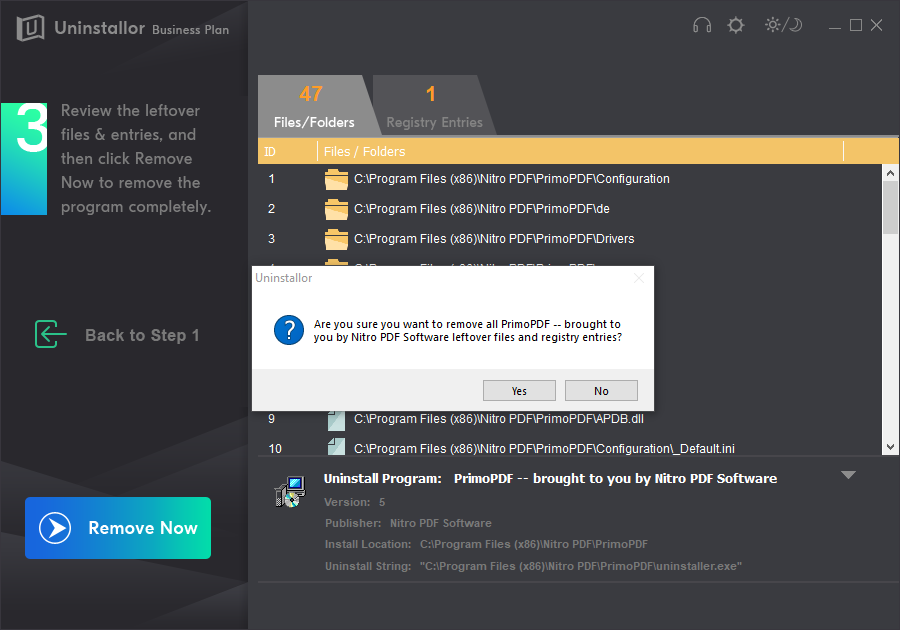This screenshot has width=900, height=630.
Task: Click the question mark dialog icon
Action: [289, 330]
